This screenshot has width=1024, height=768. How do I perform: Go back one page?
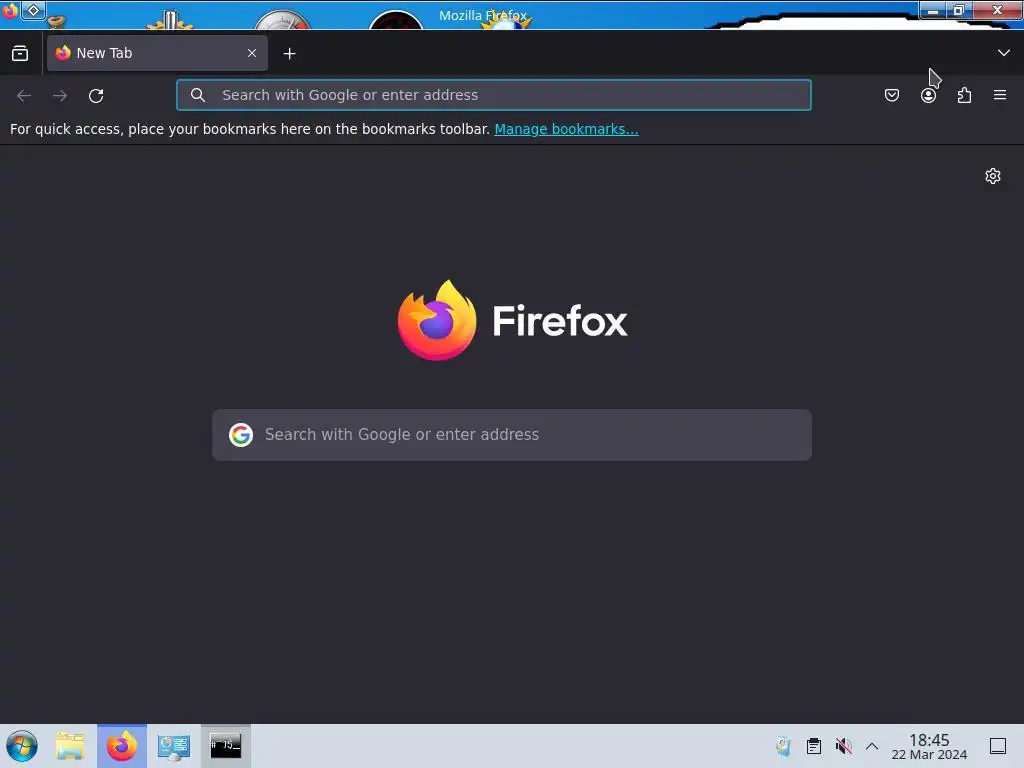(x=24, y=95)
